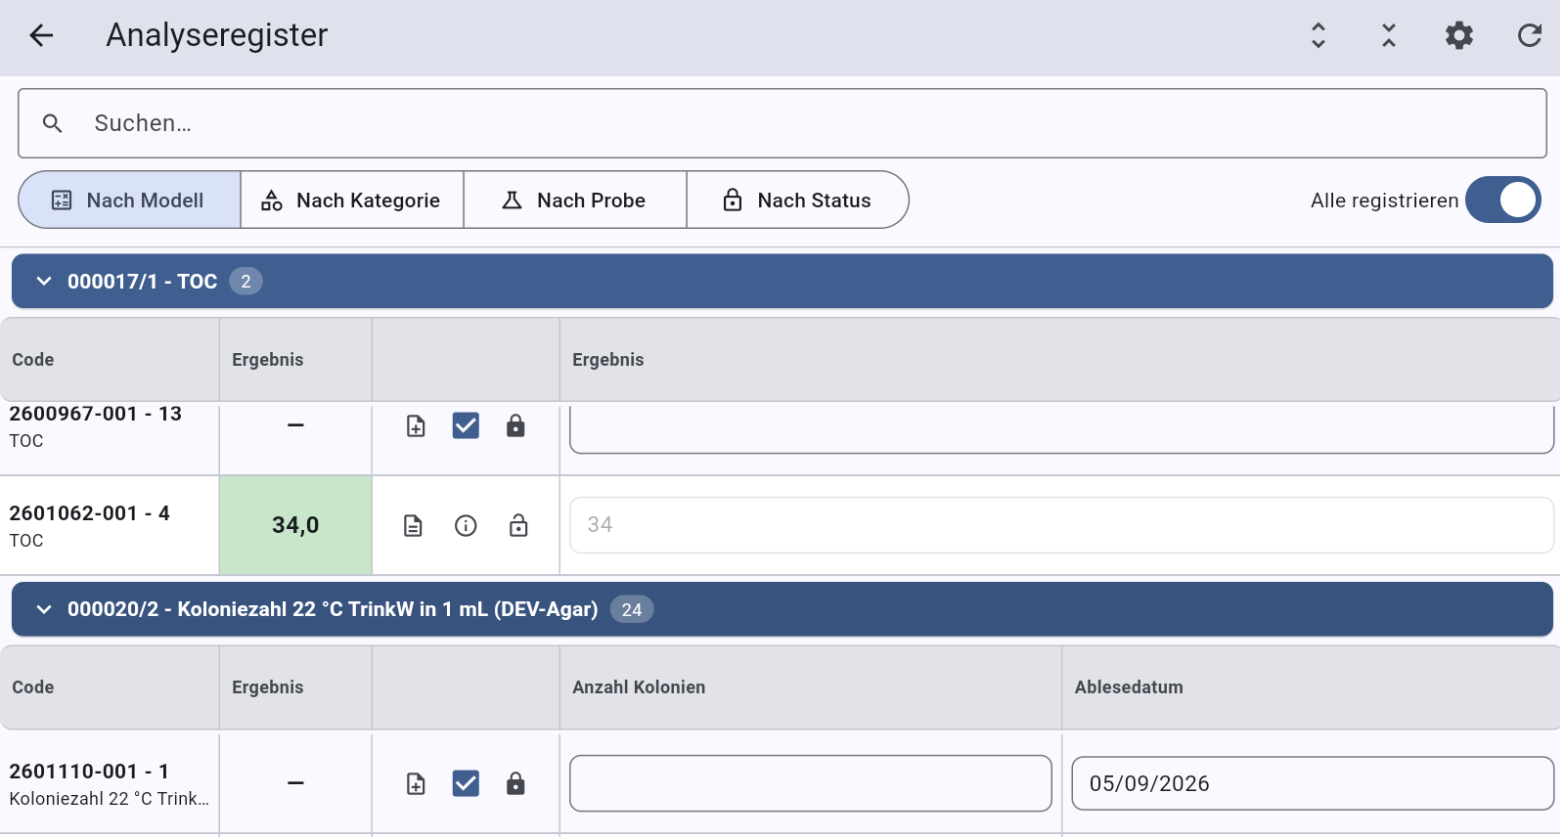This screenshot has height=837, width=1560.
Task: Click the Anzahl Kolonien input field
Action: coord(810,783)
